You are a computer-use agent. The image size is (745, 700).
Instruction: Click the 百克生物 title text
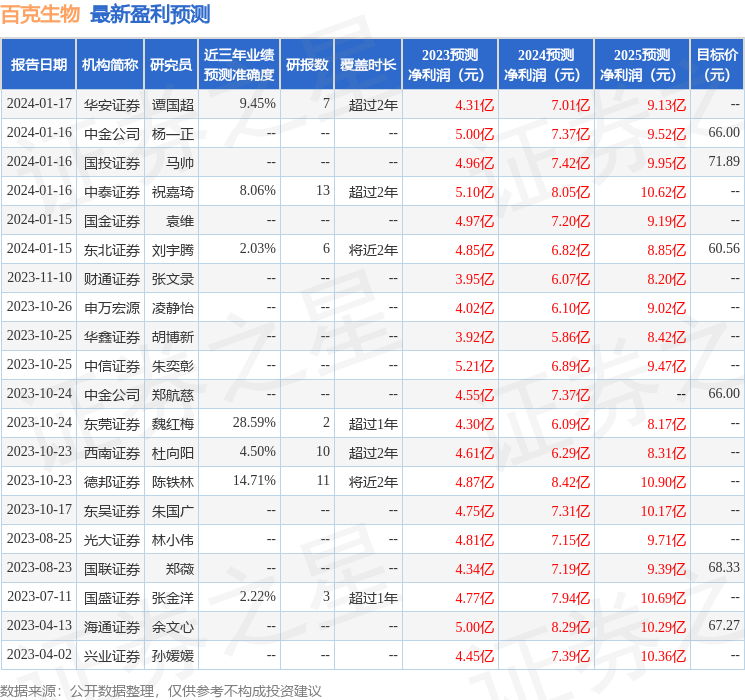tap(40, 14)
